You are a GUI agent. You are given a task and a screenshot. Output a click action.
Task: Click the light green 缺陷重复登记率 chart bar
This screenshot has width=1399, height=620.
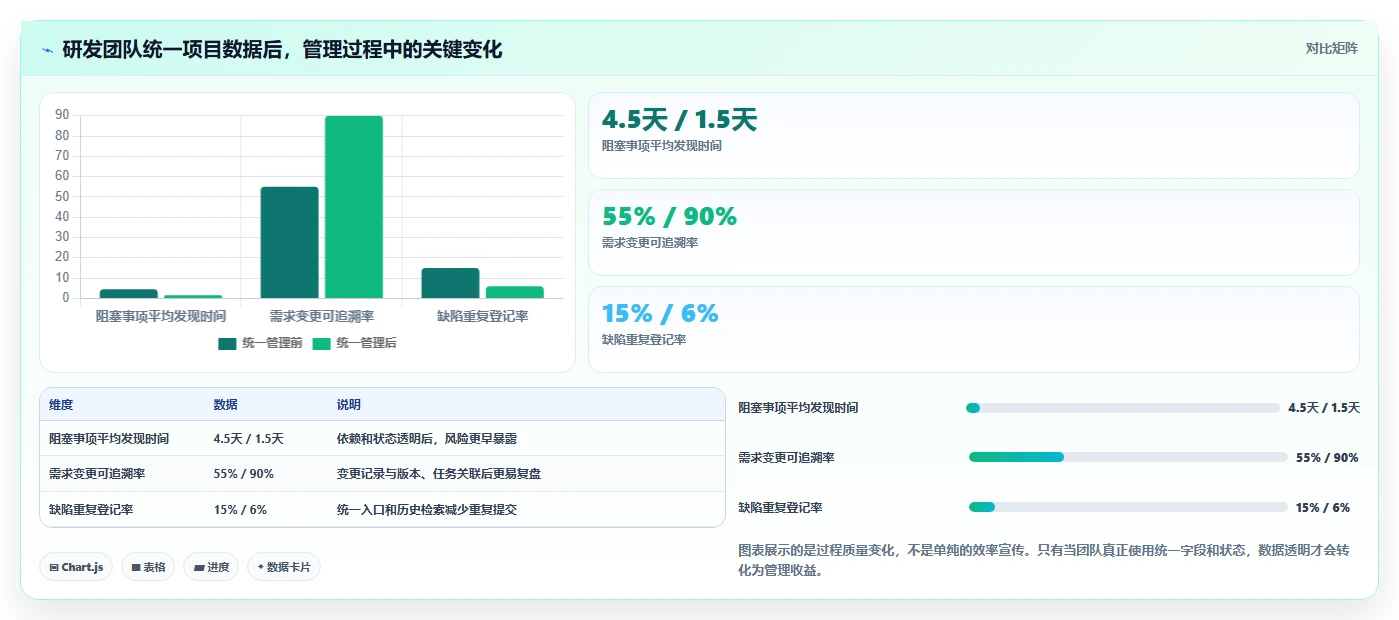tap(515, 292)
